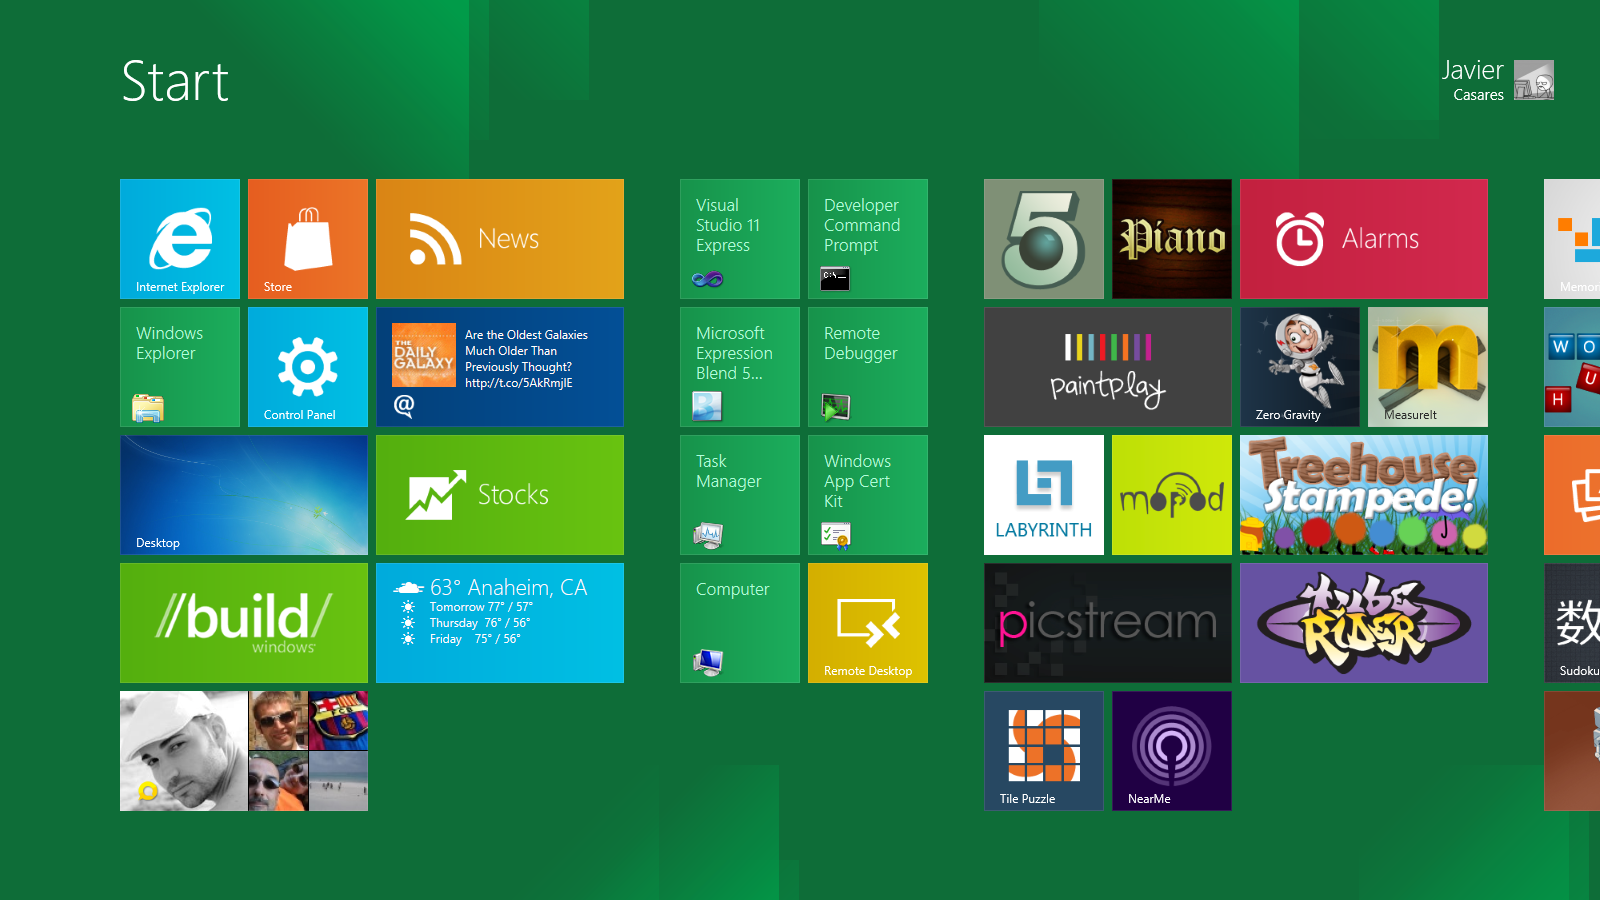
Task: Open Visual Studio 11 Express
Action: click(x=740, y=239)
